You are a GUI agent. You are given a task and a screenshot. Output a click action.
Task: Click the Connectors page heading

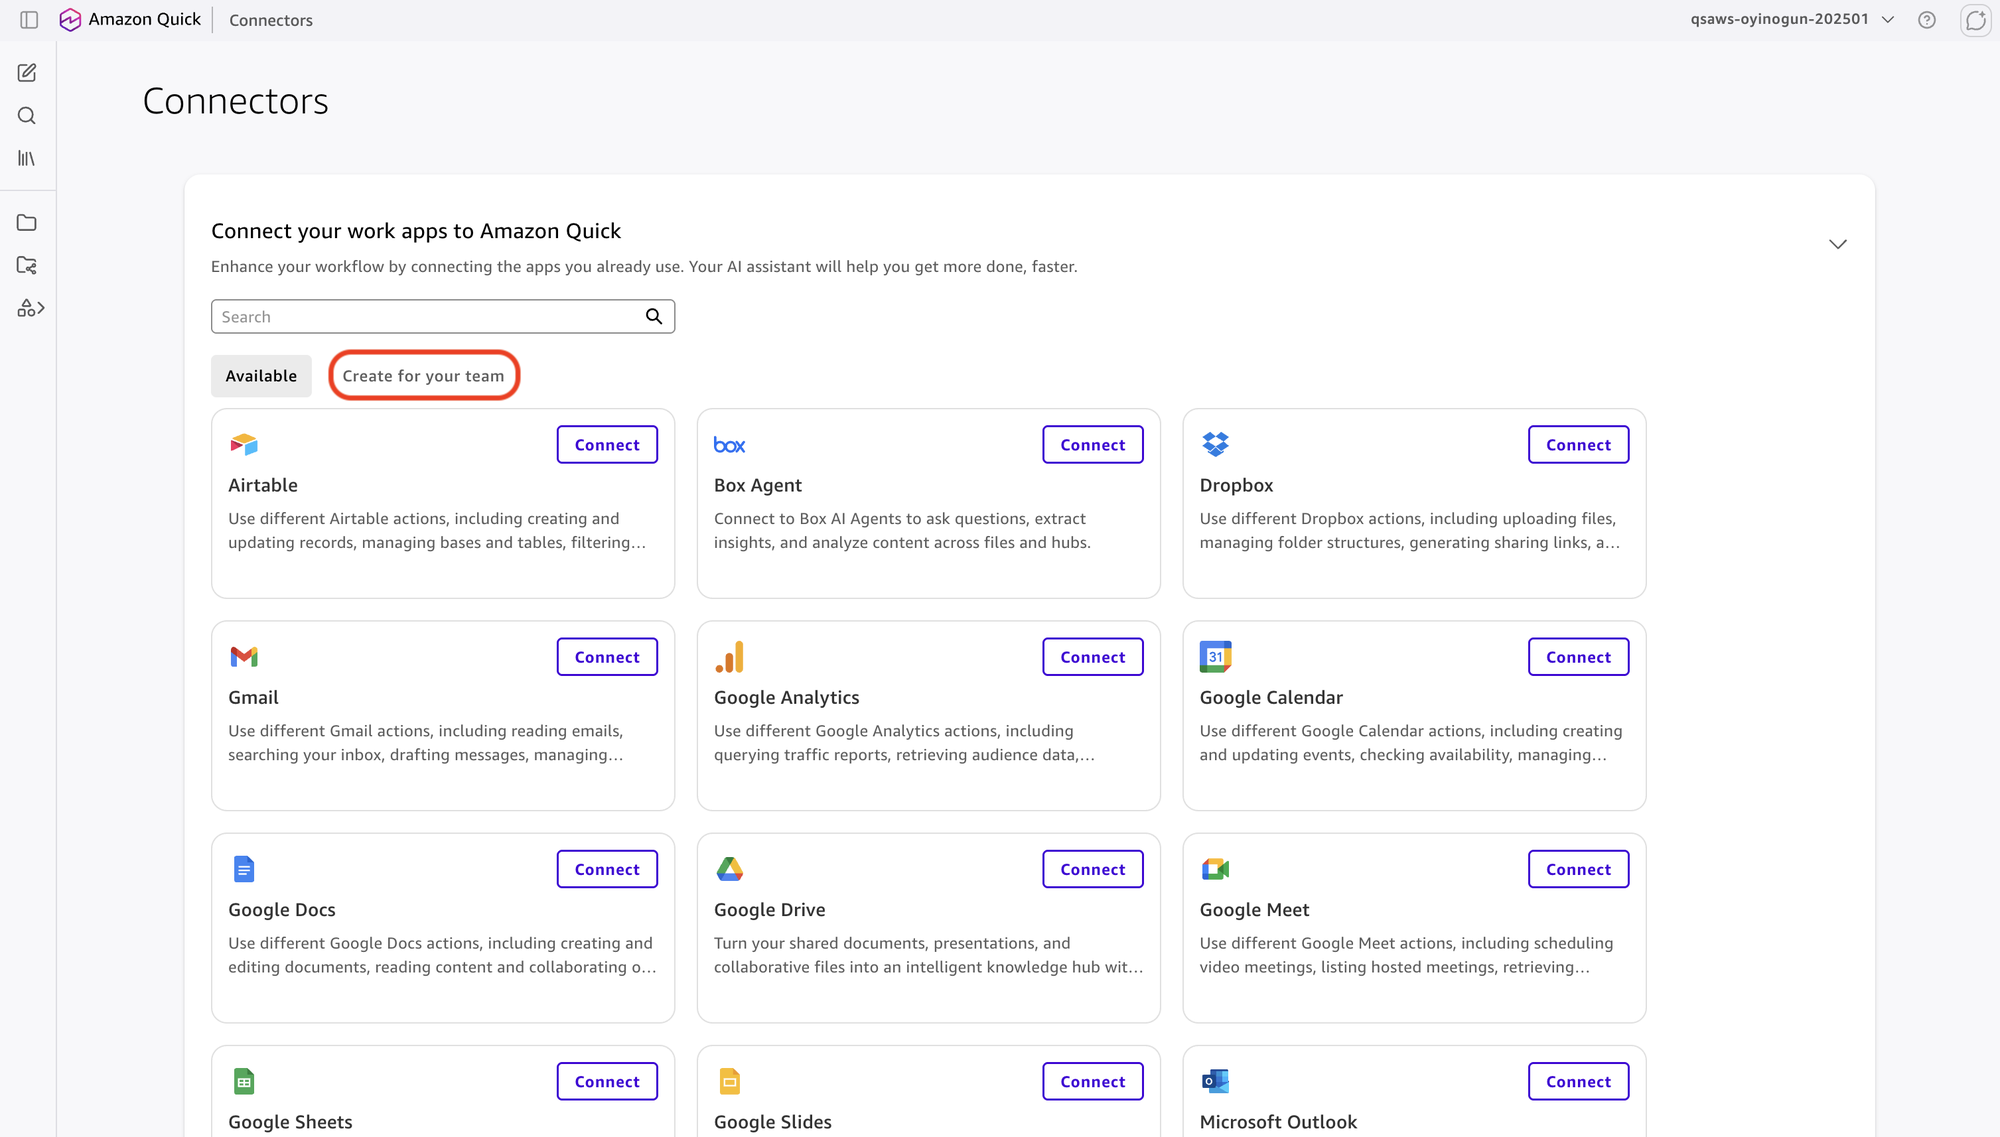click(x=236, y=101)
